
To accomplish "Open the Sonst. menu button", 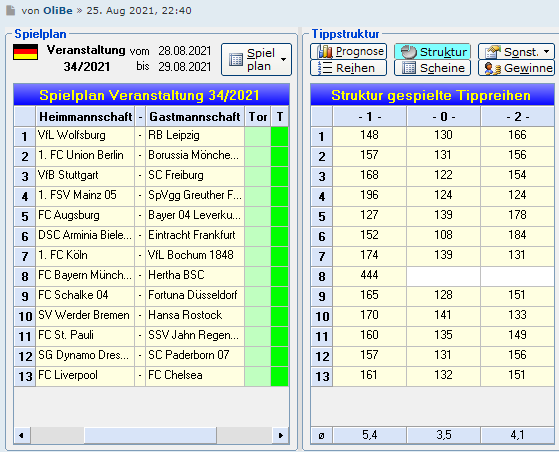I will click(x=516, y=52).
